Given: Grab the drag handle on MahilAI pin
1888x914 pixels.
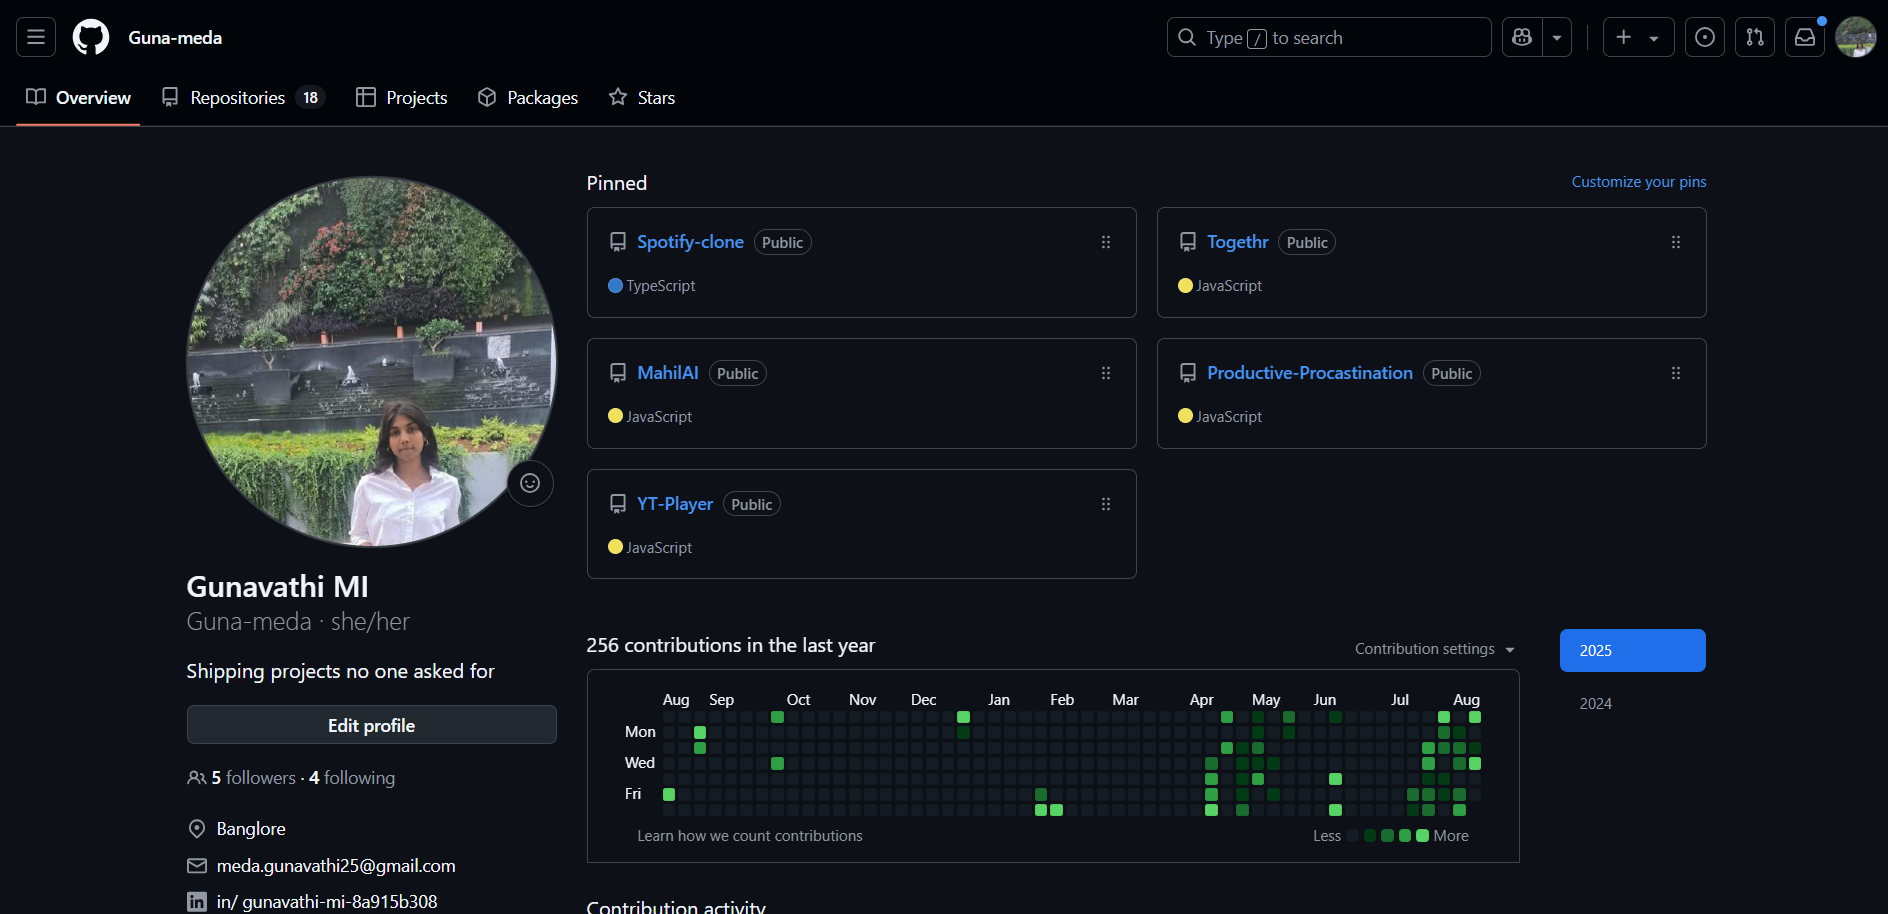Looking at the screenshot, I should (x=1106, y=373).
